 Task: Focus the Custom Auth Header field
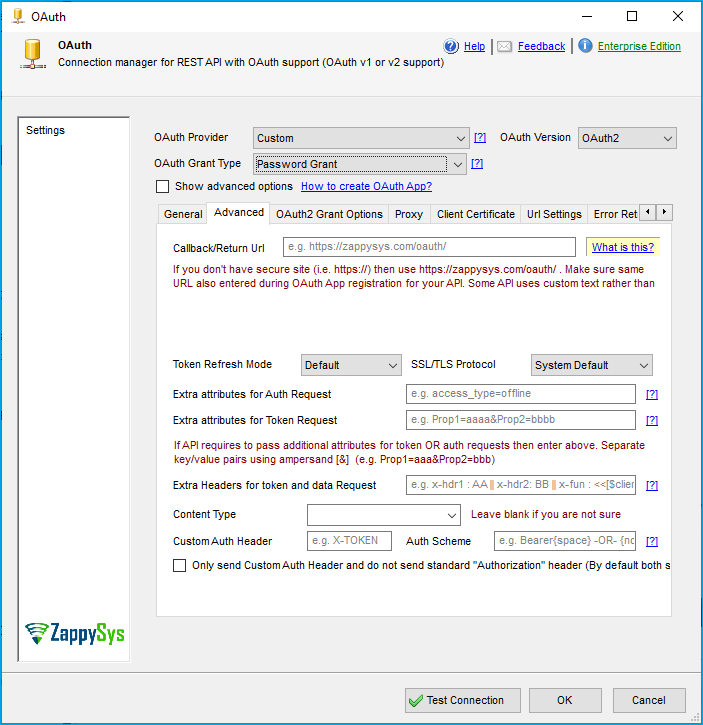[x=349, y=541]
